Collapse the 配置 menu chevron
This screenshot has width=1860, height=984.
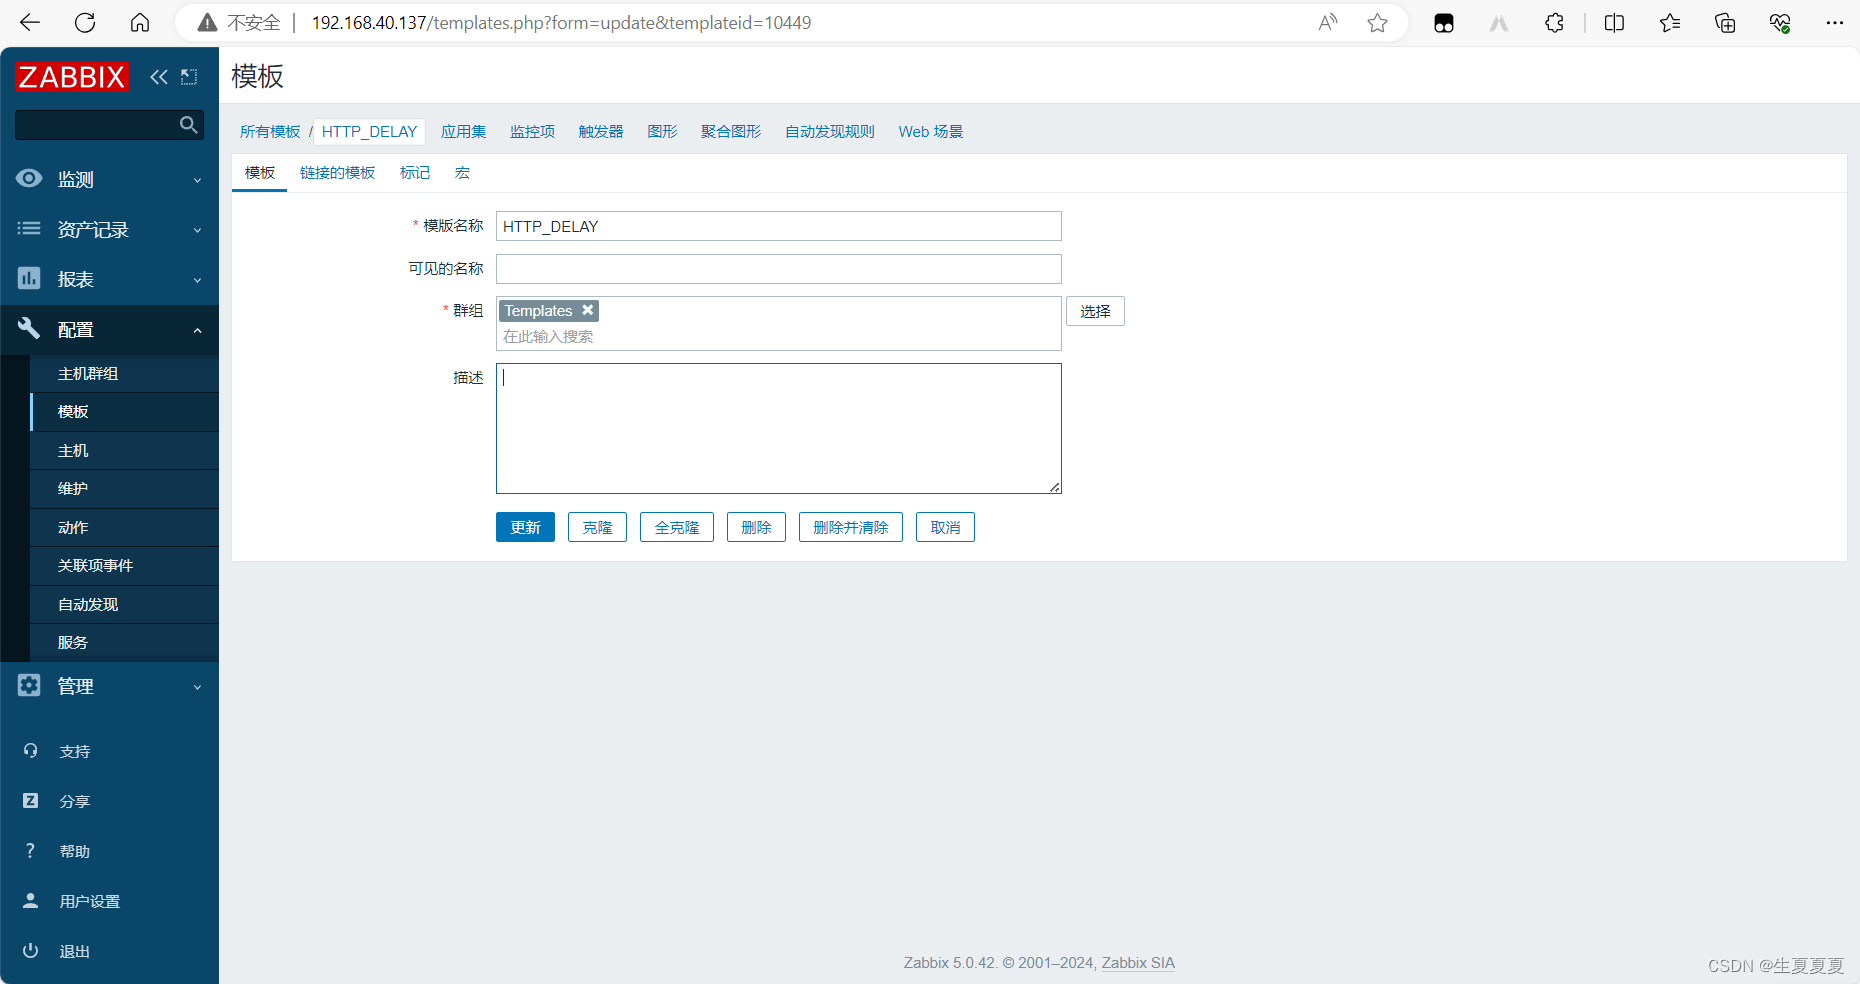(x=197, y=330)
